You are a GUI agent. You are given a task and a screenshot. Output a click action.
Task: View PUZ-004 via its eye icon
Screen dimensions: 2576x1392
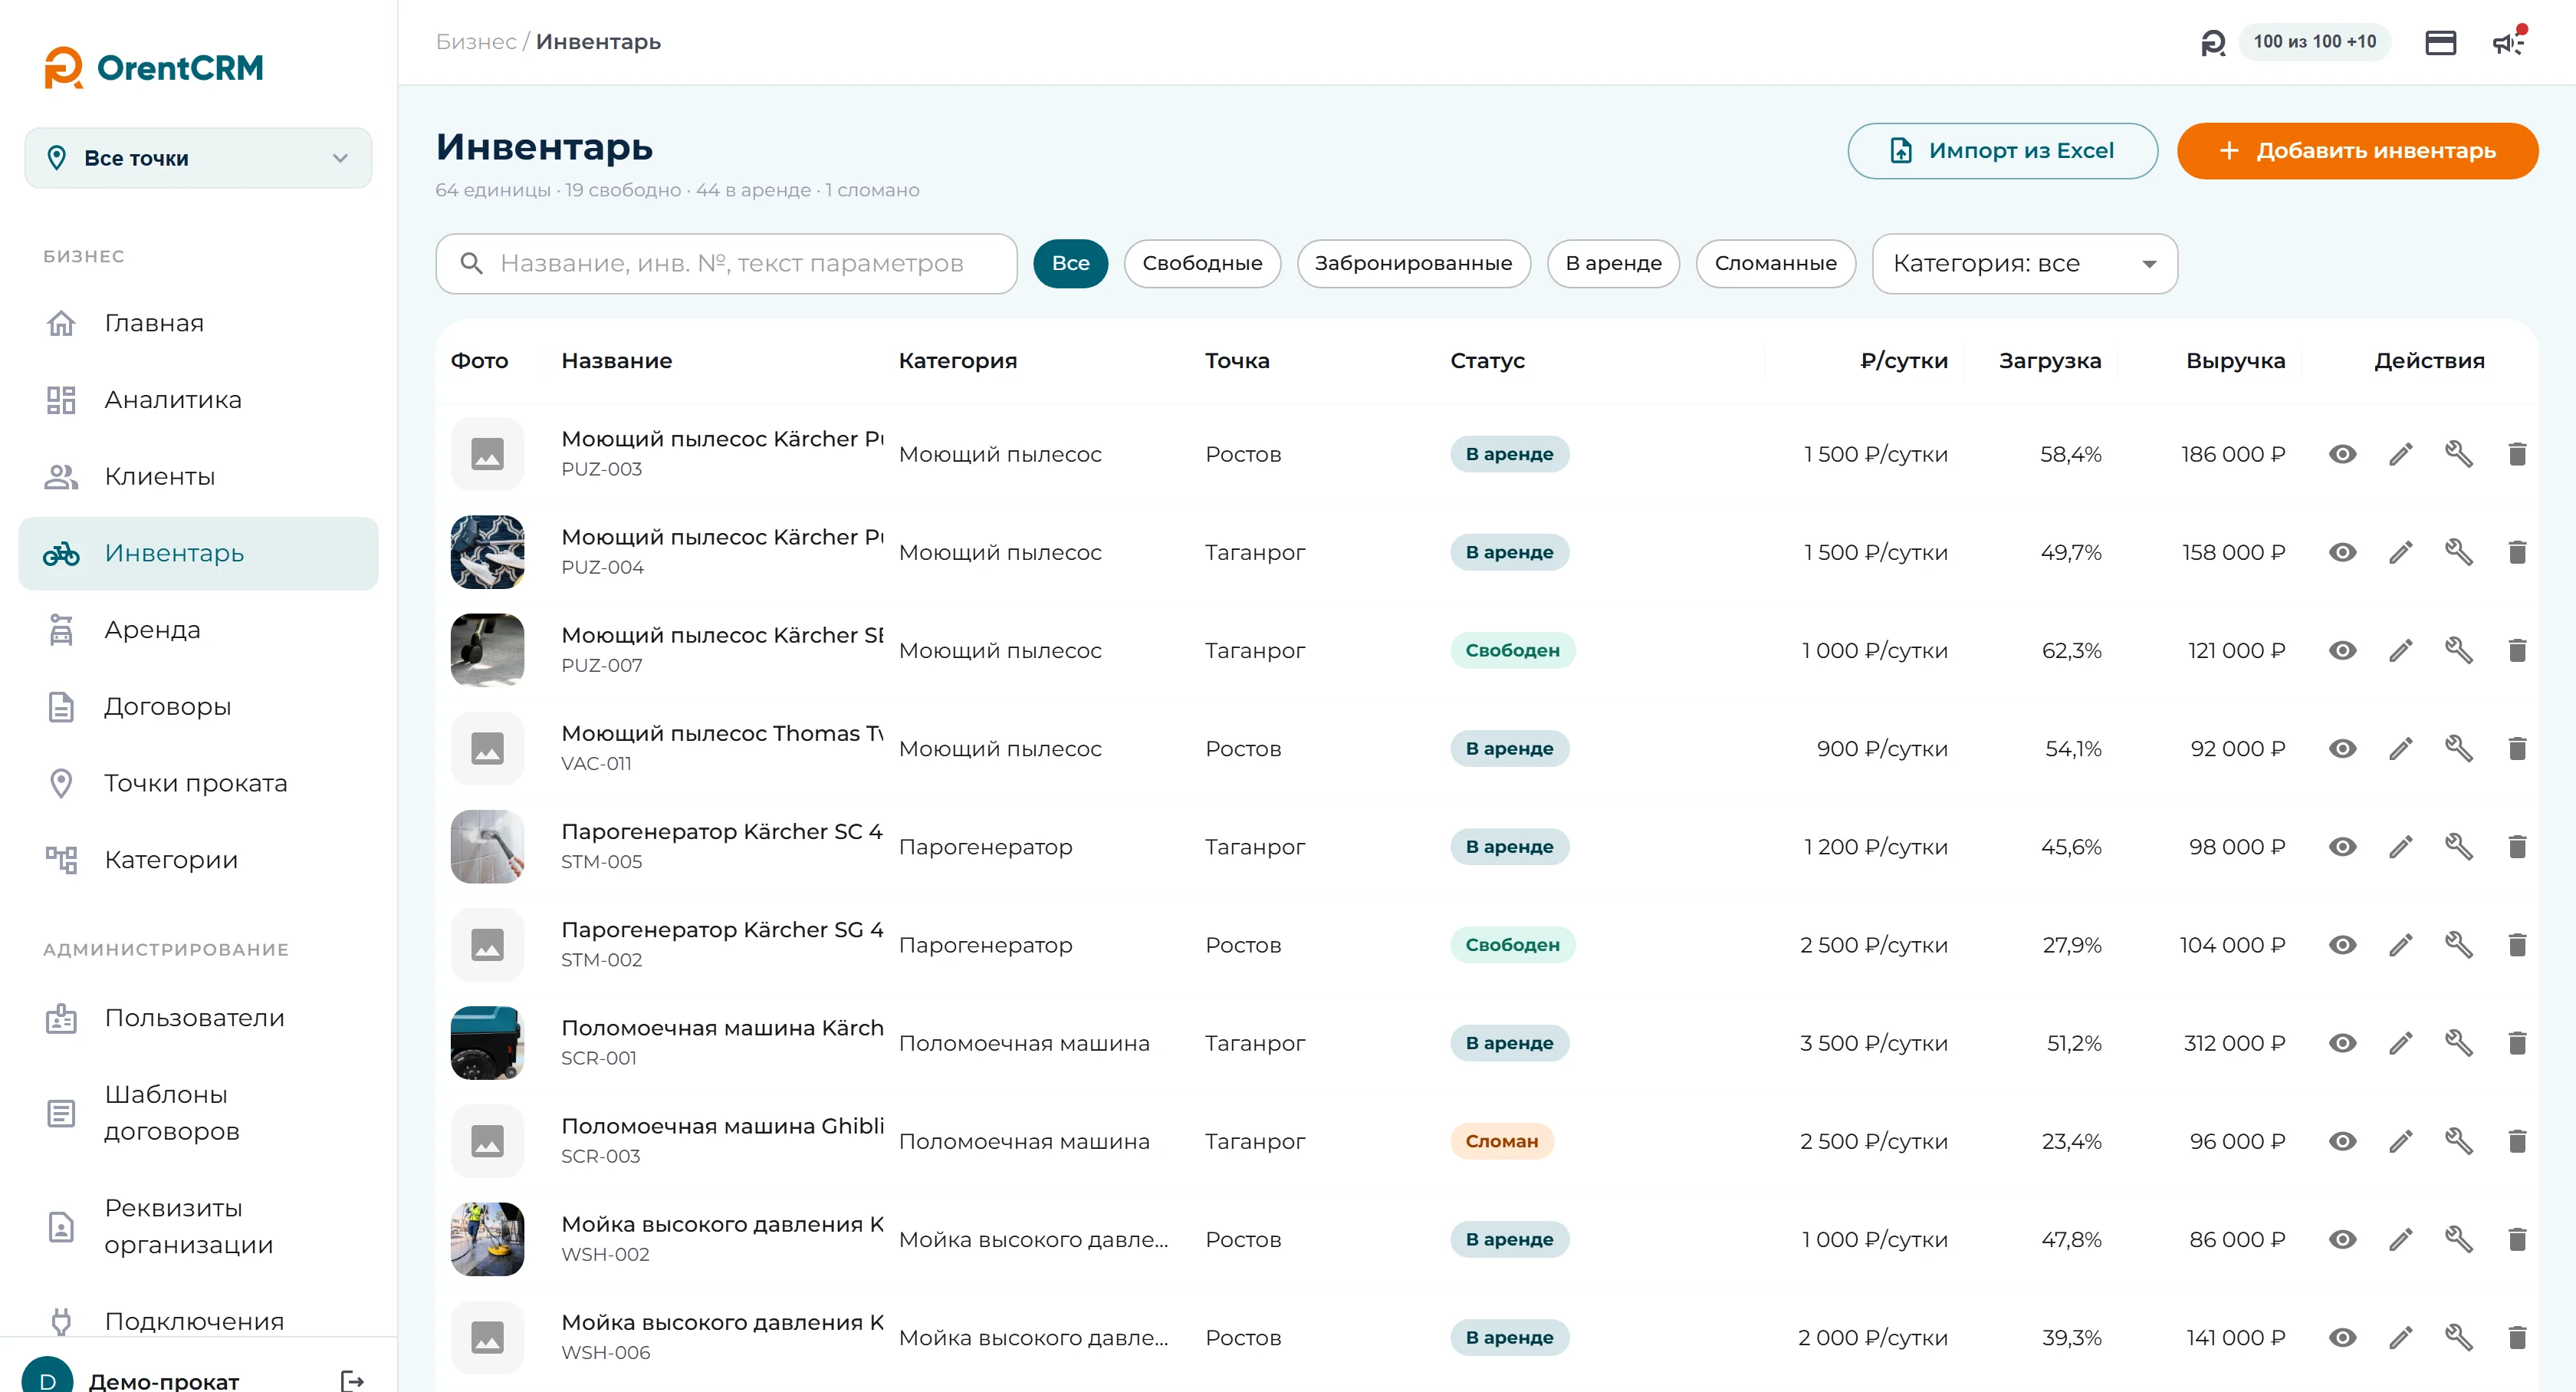(x=2342, y=552)
